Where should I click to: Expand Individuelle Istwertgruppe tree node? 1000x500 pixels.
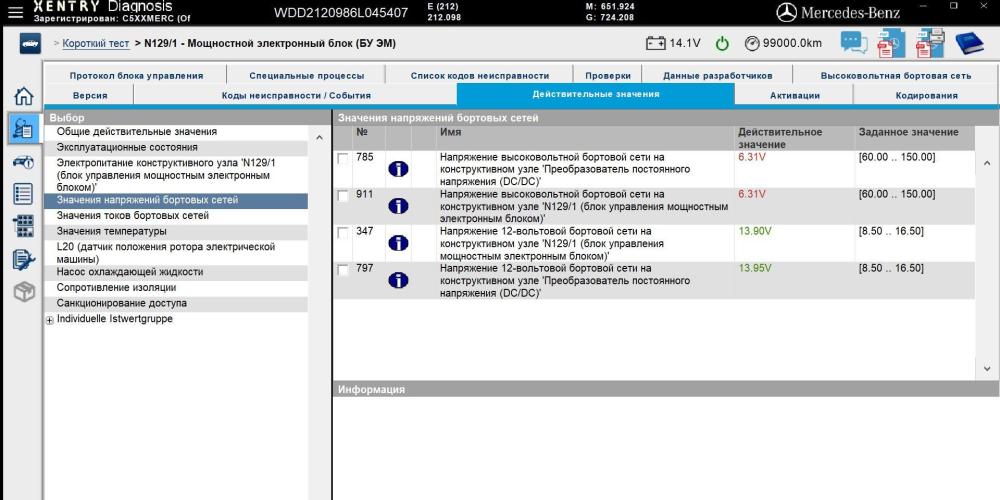click(x=50, y=321)
